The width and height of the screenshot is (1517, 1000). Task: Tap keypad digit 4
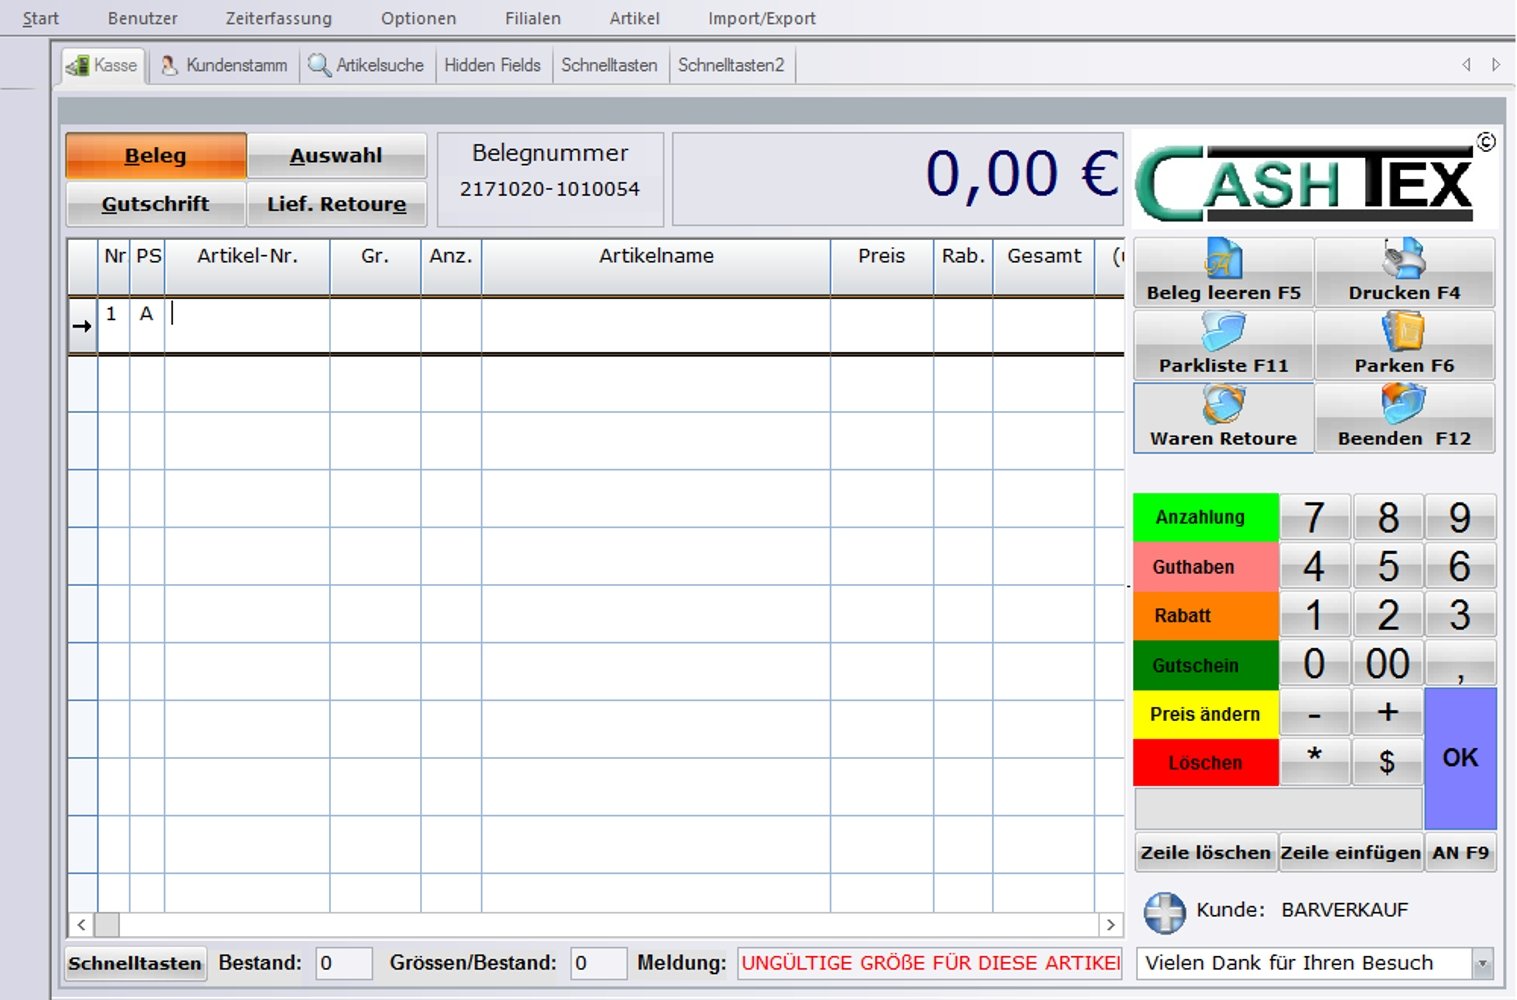click(x=1315, y=566)
